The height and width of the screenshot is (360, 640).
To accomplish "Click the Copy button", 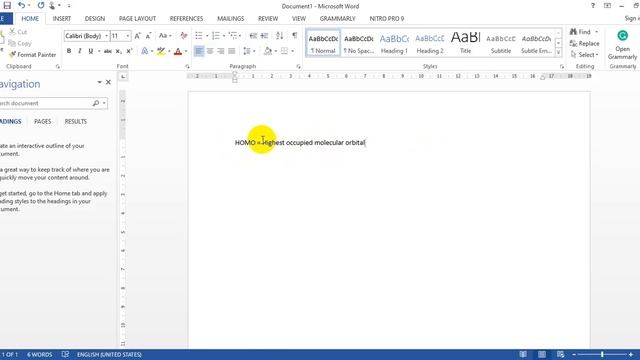I will pyautogui.click(x=20, y=43).
